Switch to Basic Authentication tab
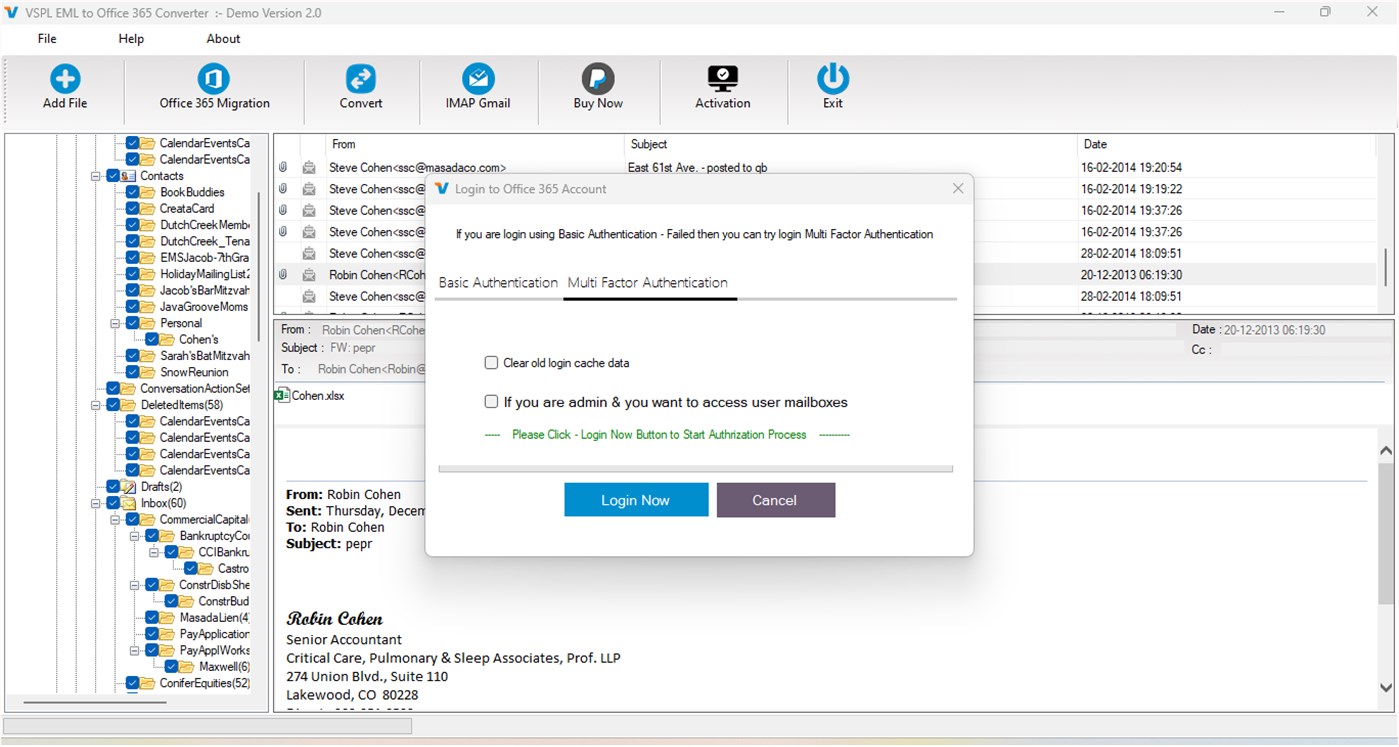 498,283
